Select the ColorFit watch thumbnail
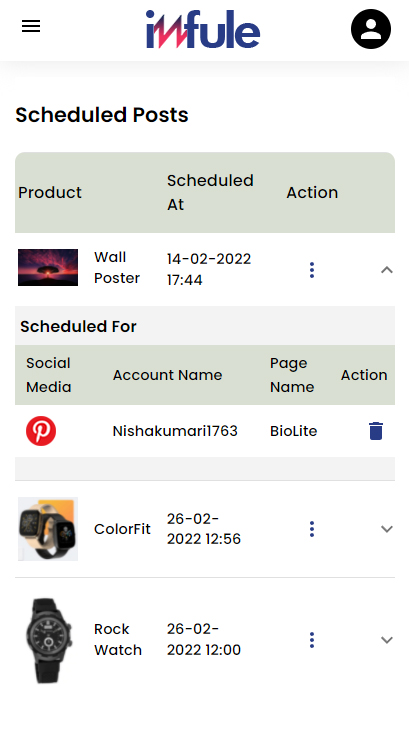The height and width of the screenshot is (732, 409). [48, 529]
